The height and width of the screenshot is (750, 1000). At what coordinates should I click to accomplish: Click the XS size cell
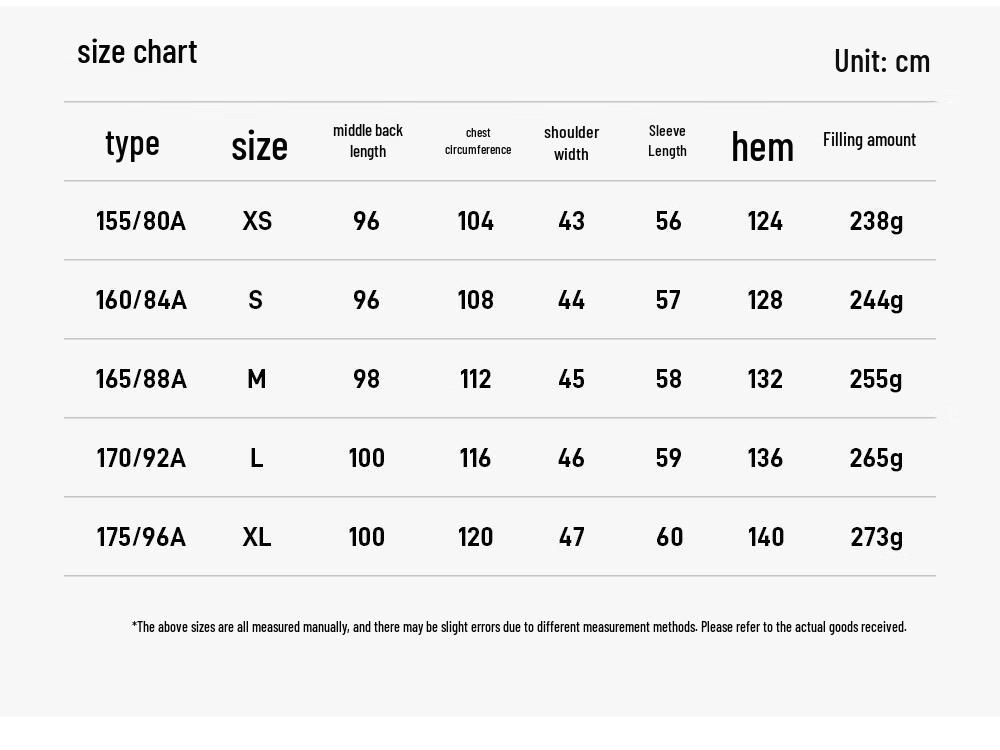tap(257, 221)
